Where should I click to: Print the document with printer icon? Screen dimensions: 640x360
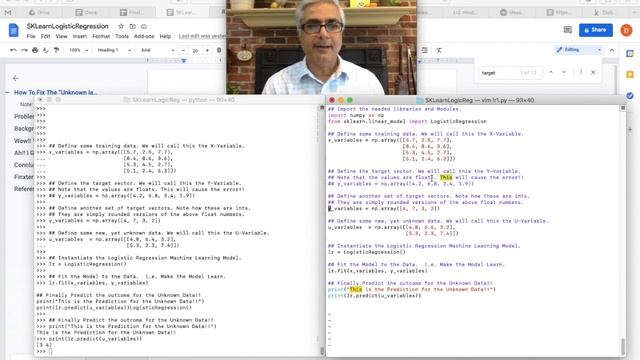click(x=35, y=50)
